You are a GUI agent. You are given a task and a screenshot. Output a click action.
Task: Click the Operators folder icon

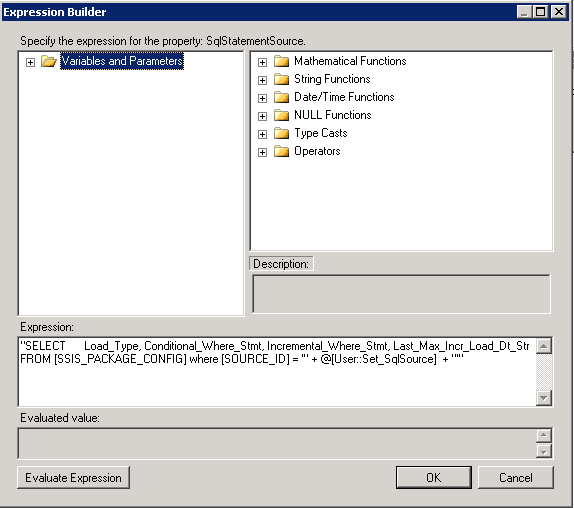(281, 151)
